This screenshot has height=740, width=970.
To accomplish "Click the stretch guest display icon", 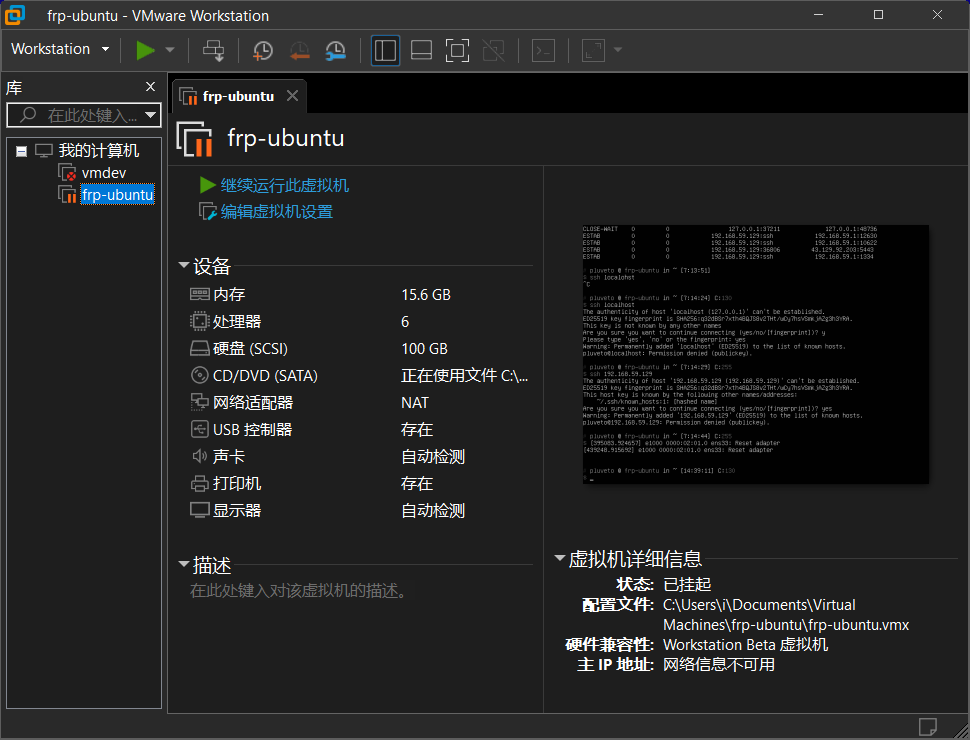I will pyautogui.click(x=593, y=50).
